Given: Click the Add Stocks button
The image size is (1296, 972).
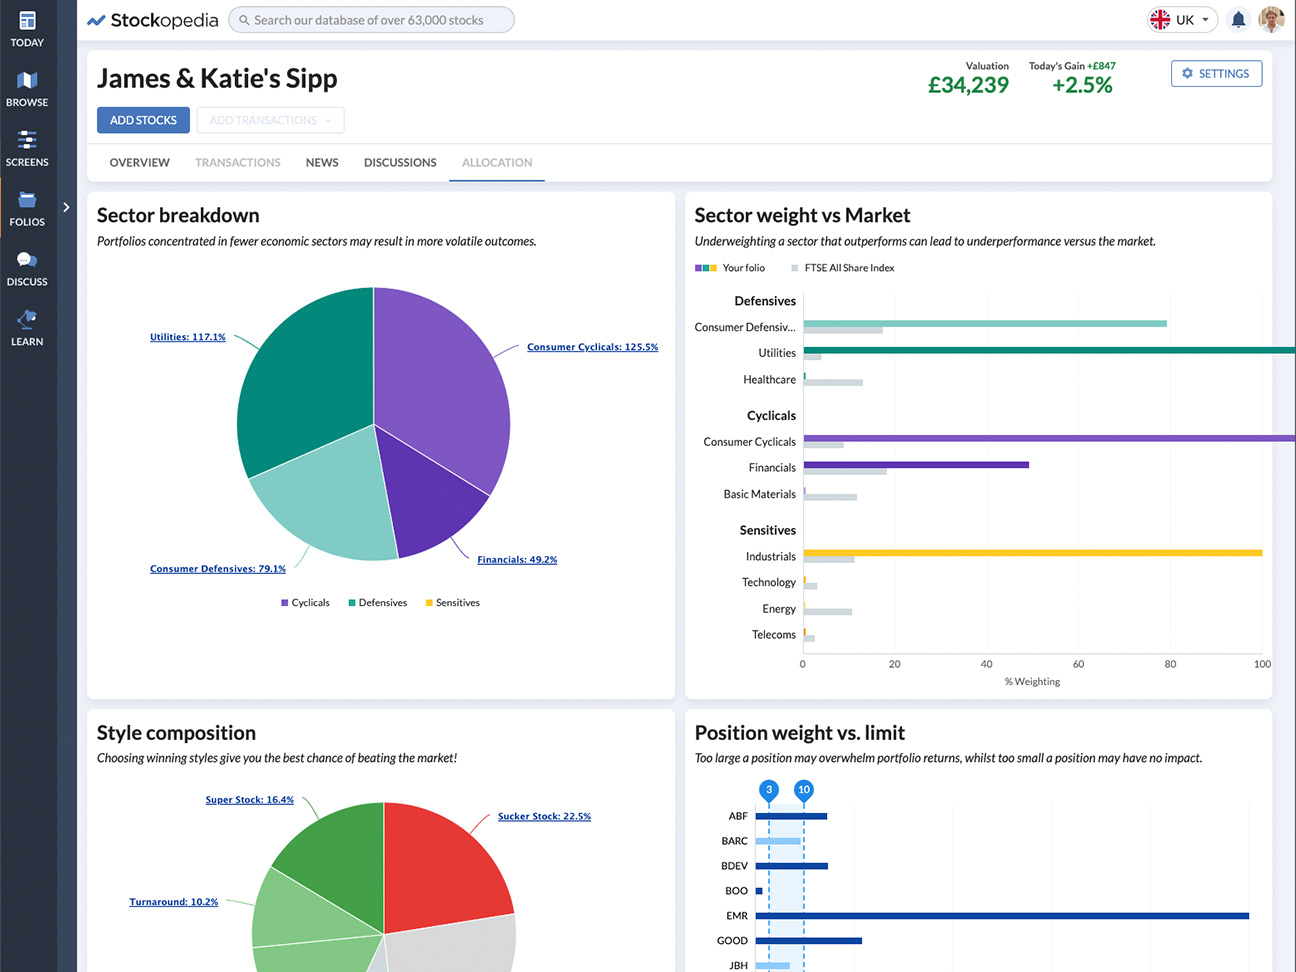Looking at the screenshot, I should pos(143,120).
